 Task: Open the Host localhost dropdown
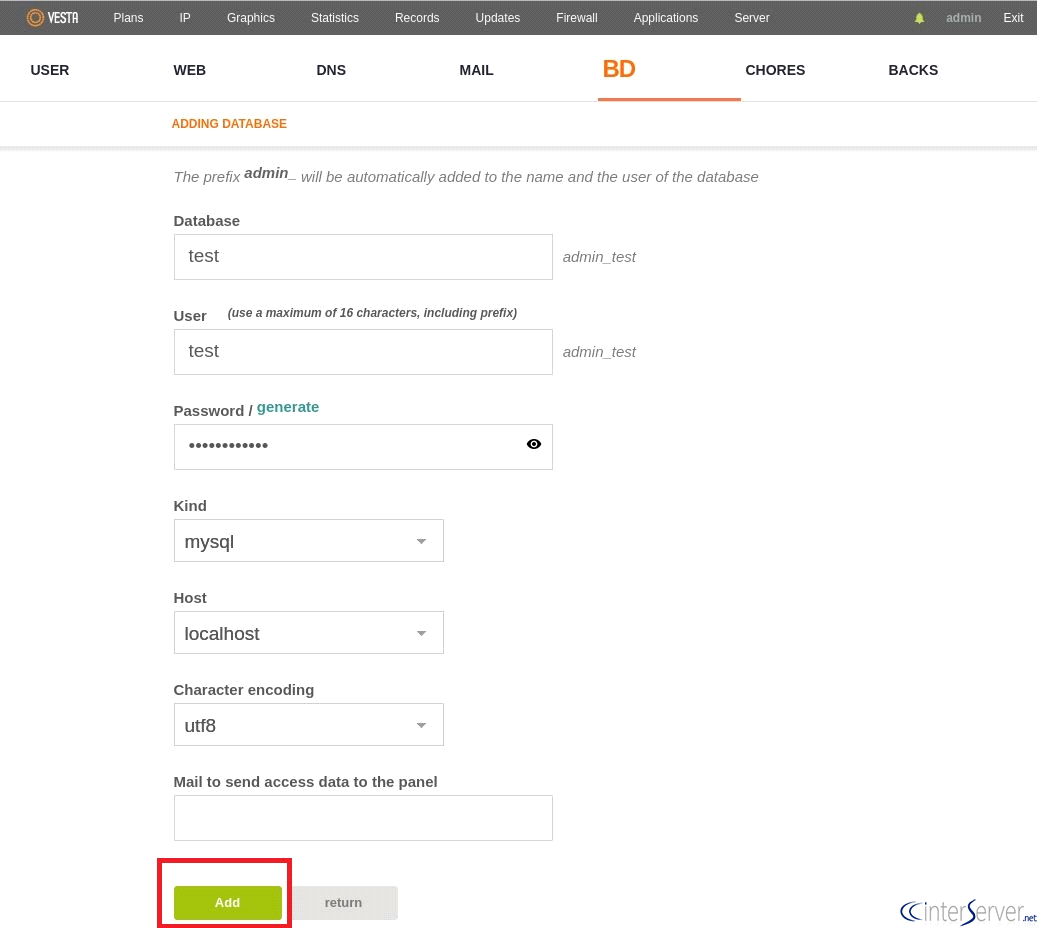309,632
